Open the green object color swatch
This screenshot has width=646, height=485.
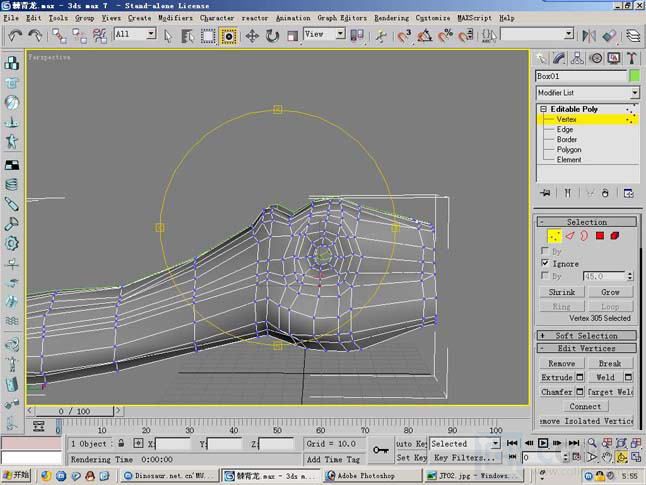click(634, 76)
